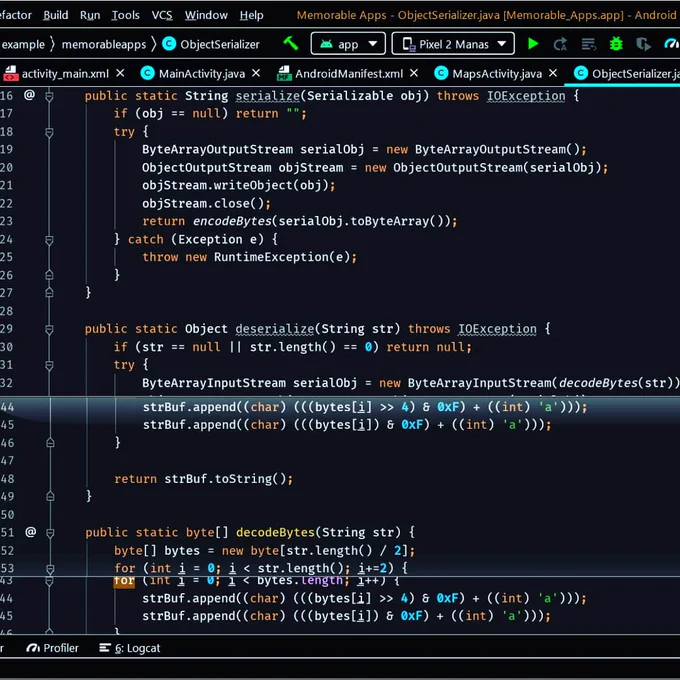Switch to the AndroidManifest.xml tab

point(349,74)
